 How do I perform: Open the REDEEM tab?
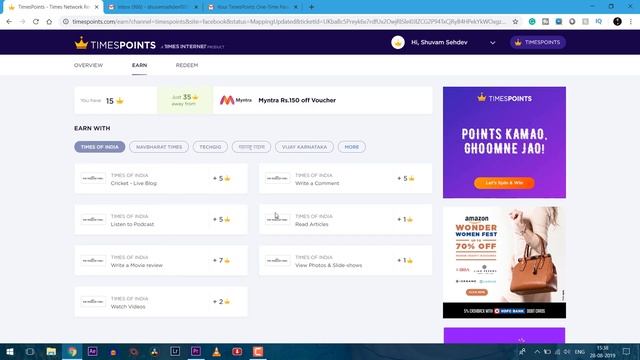point(187,65)
